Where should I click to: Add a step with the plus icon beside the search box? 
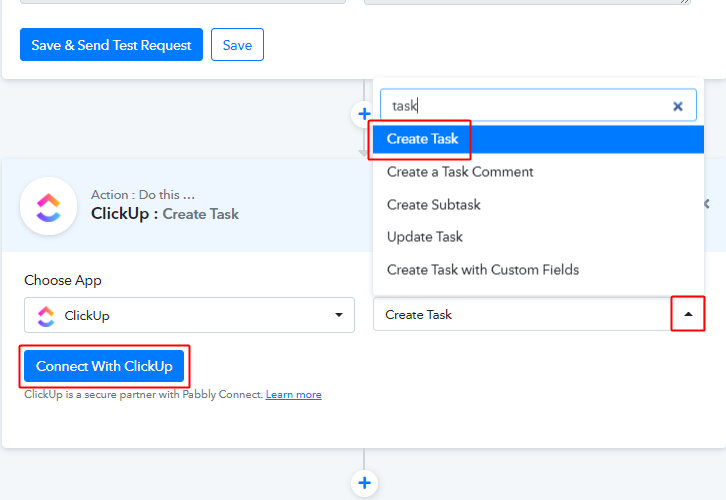coord(364,114)
